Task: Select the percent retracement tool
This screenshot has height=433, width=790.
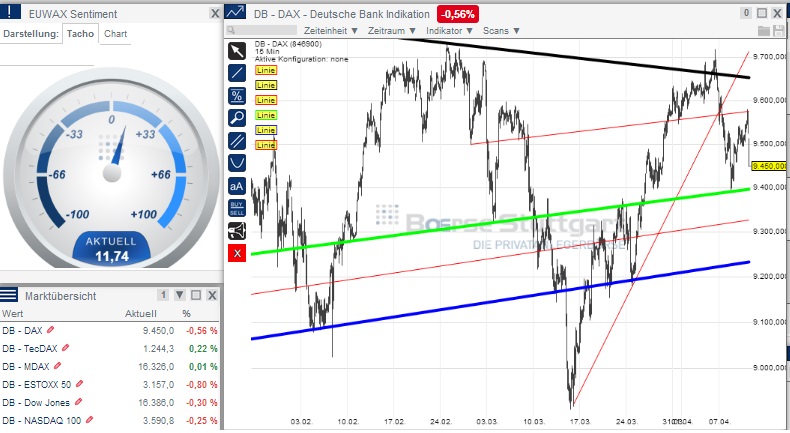Action: pos(237,95)
